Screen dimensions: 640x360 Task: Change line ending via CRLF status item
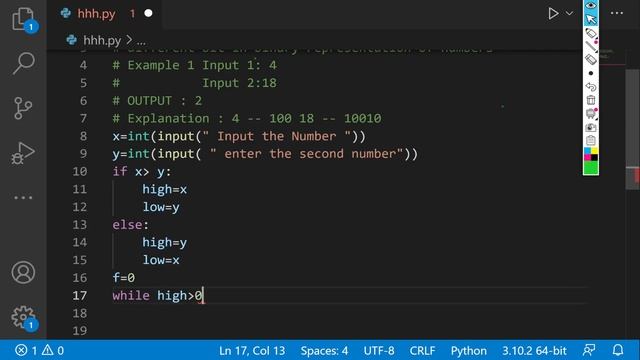[422, 350]
